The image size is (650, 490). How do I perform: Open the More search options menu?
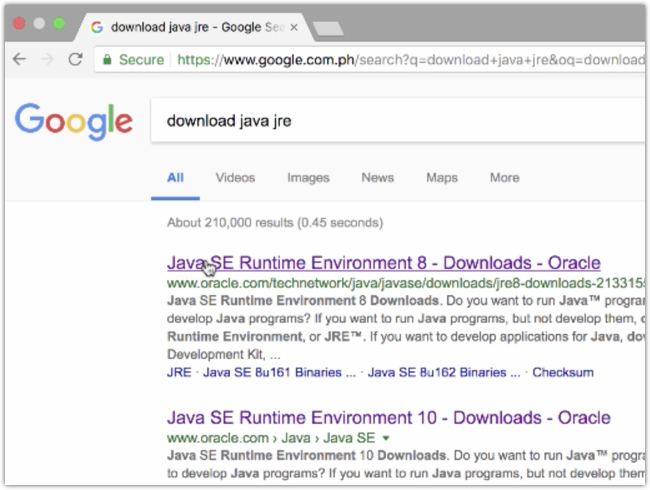504,178
